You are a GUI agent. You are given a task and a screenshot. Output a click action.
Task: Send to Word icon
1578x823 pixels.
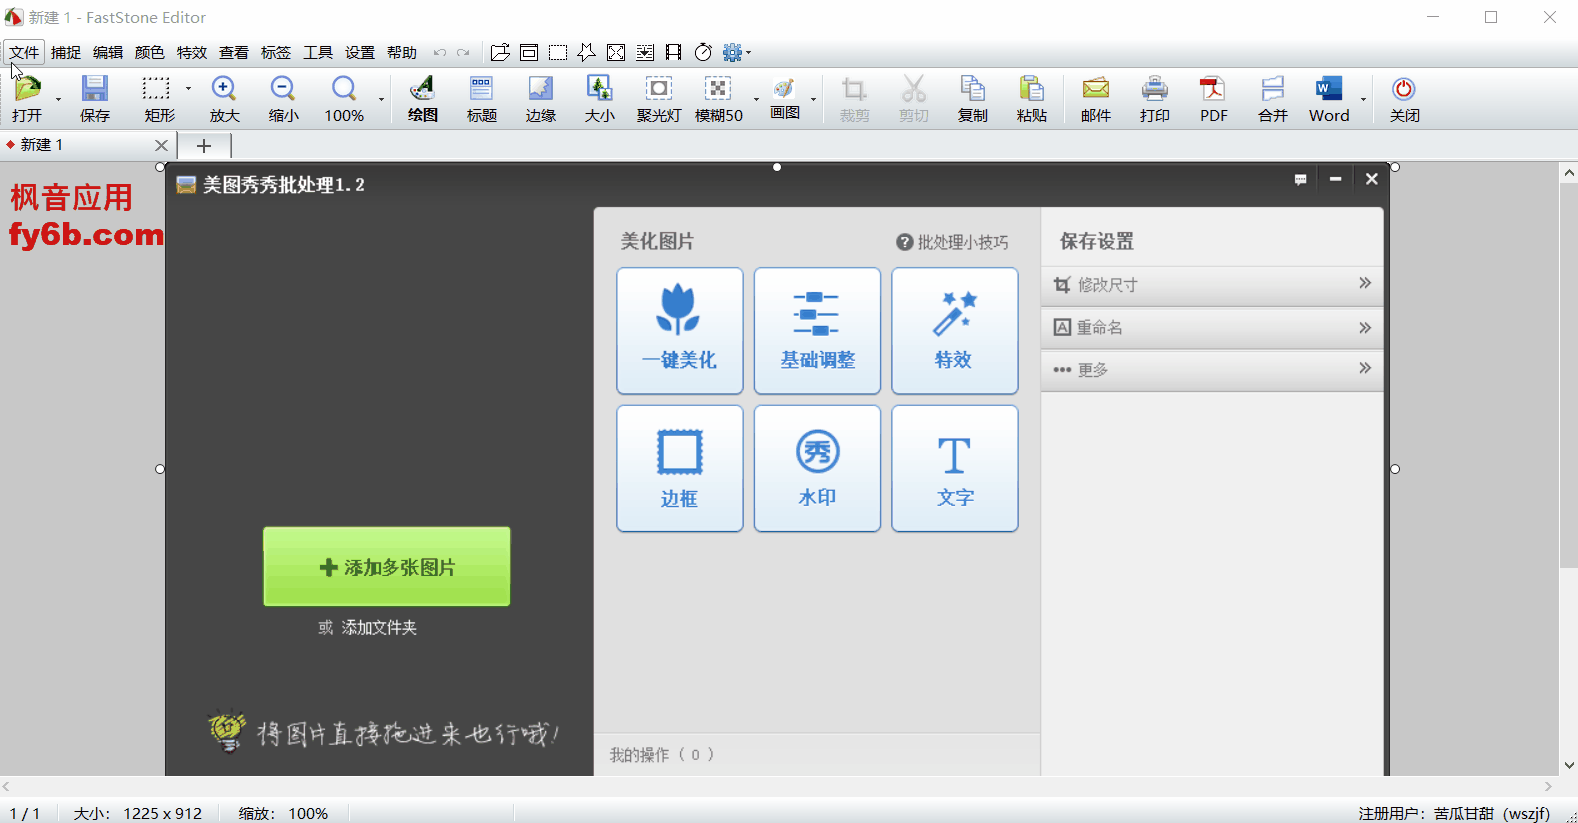coord(1329,99)
